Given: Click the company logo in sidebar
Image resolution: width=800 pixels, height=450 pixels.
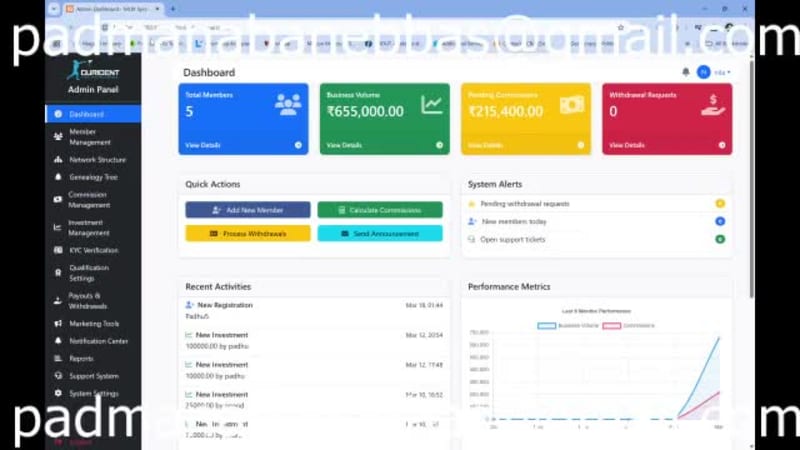Looking at the screenshot, I should (x=93, y=70).
